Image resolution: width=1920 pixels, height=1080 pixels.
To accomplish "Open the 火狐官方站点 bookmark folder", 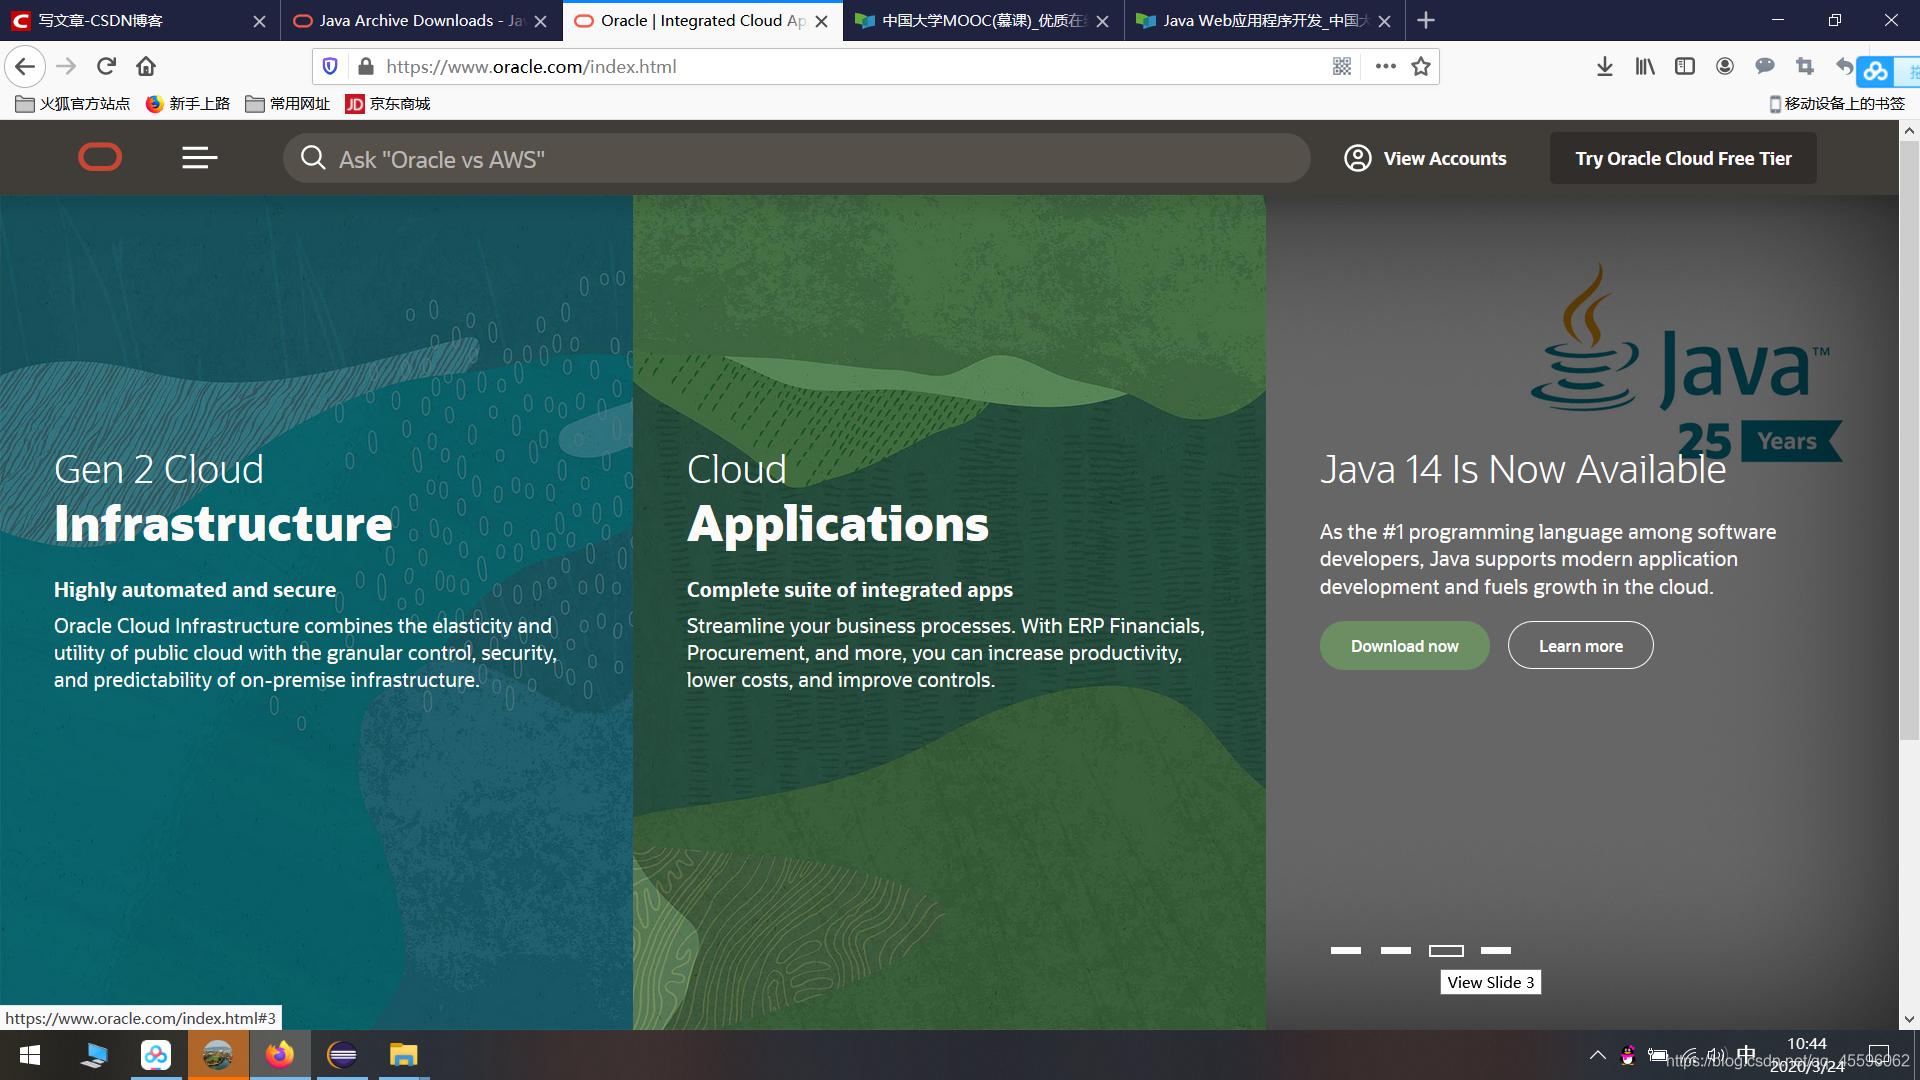I will (x=73, y=104).
